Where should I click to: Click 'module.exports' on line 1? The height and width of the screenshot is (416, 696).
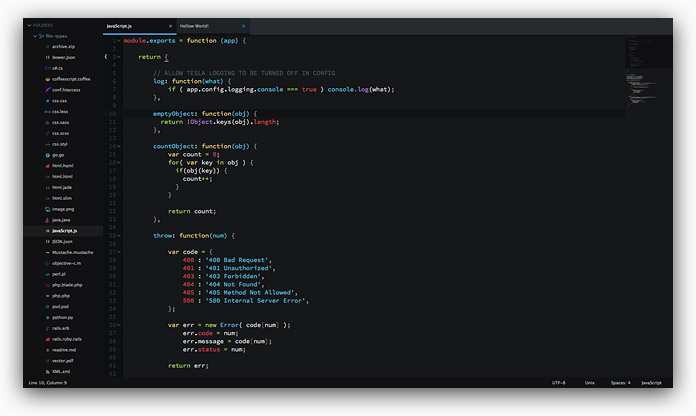[149, 41]
